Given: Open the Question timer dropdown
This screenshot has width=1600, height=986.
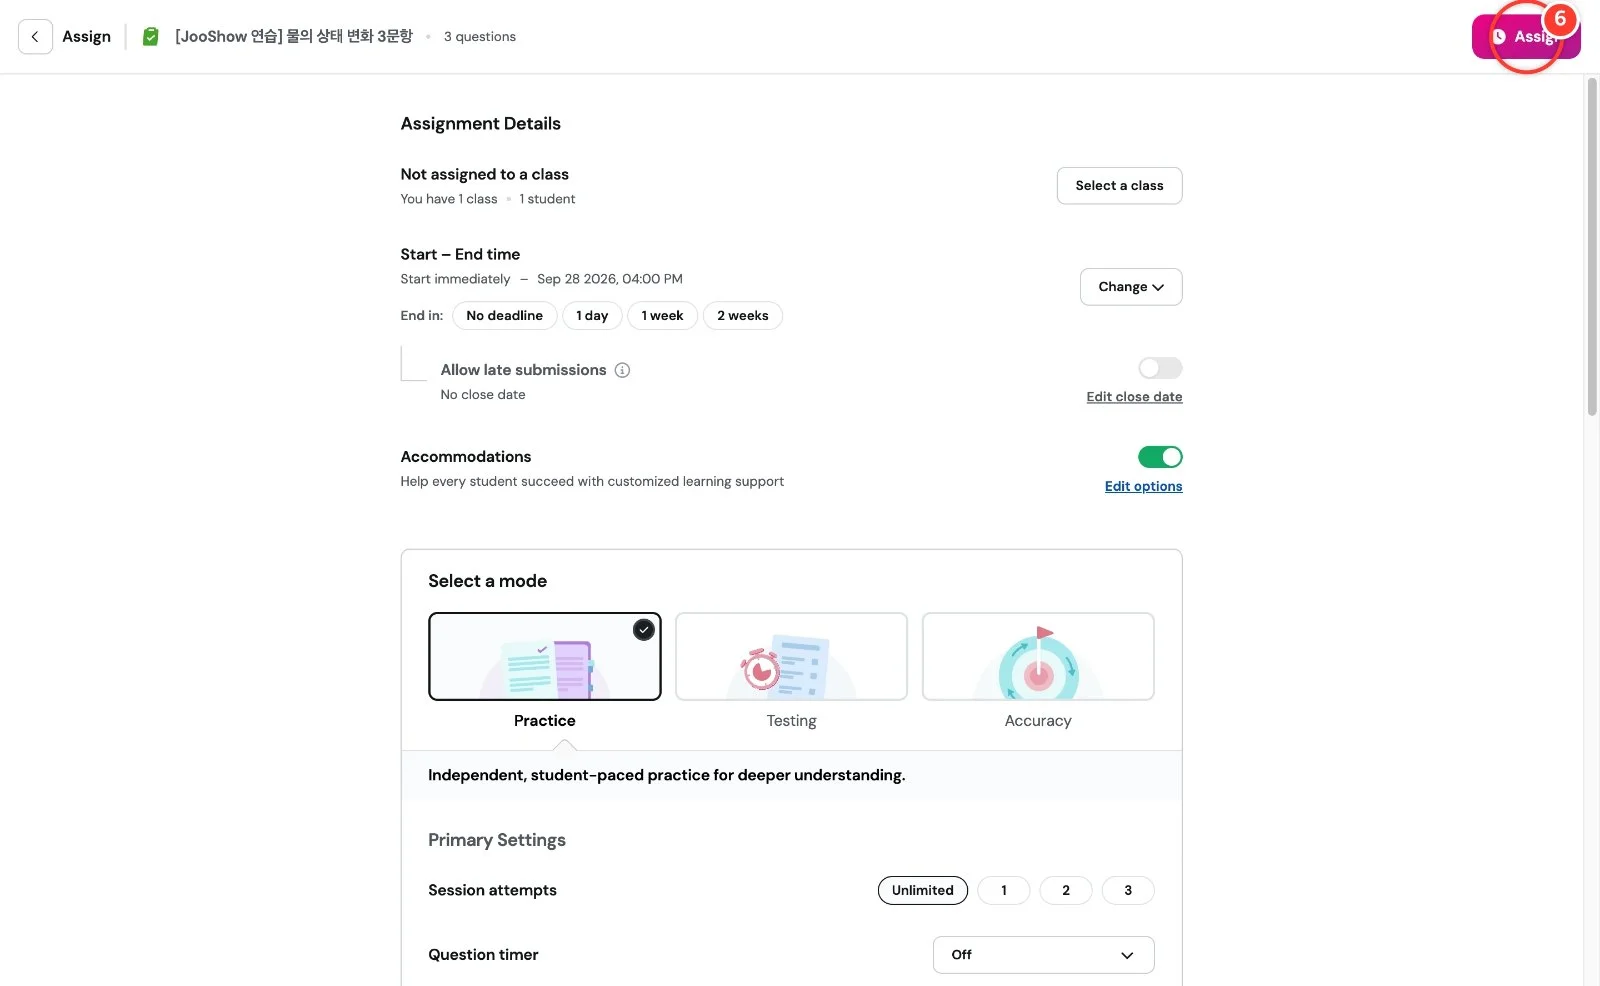Looking at the screenshot, I should 1043,955.
